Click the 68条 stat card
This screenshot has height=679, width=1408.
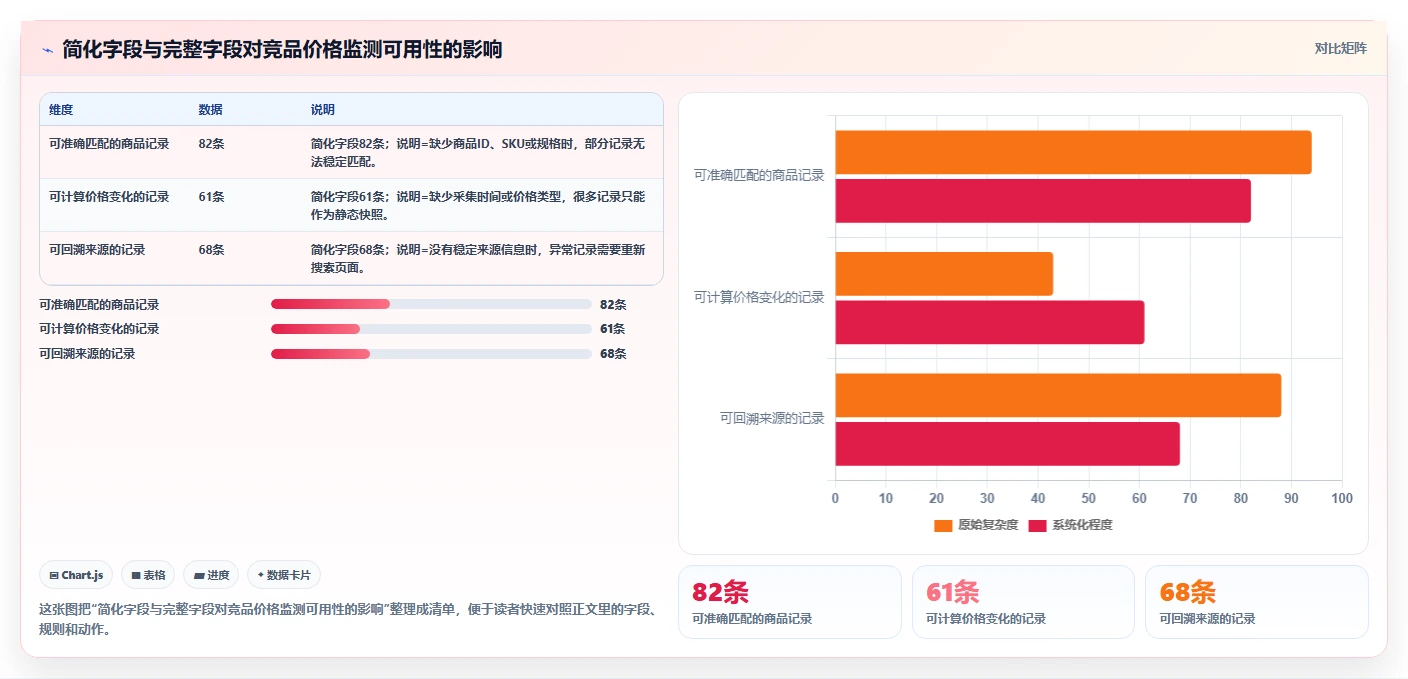[1257, 602]
